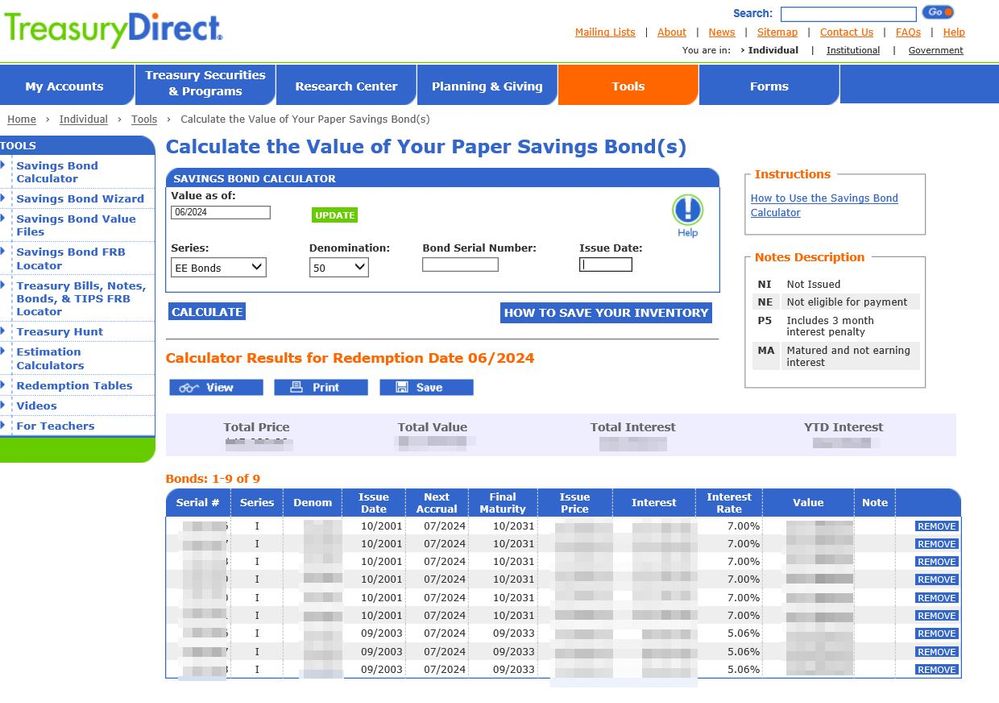Open Treasury Bills, Notes, Bonds & TIPS FRB Locator
This screenshot has width=999, height=703.
click(81, 298)
